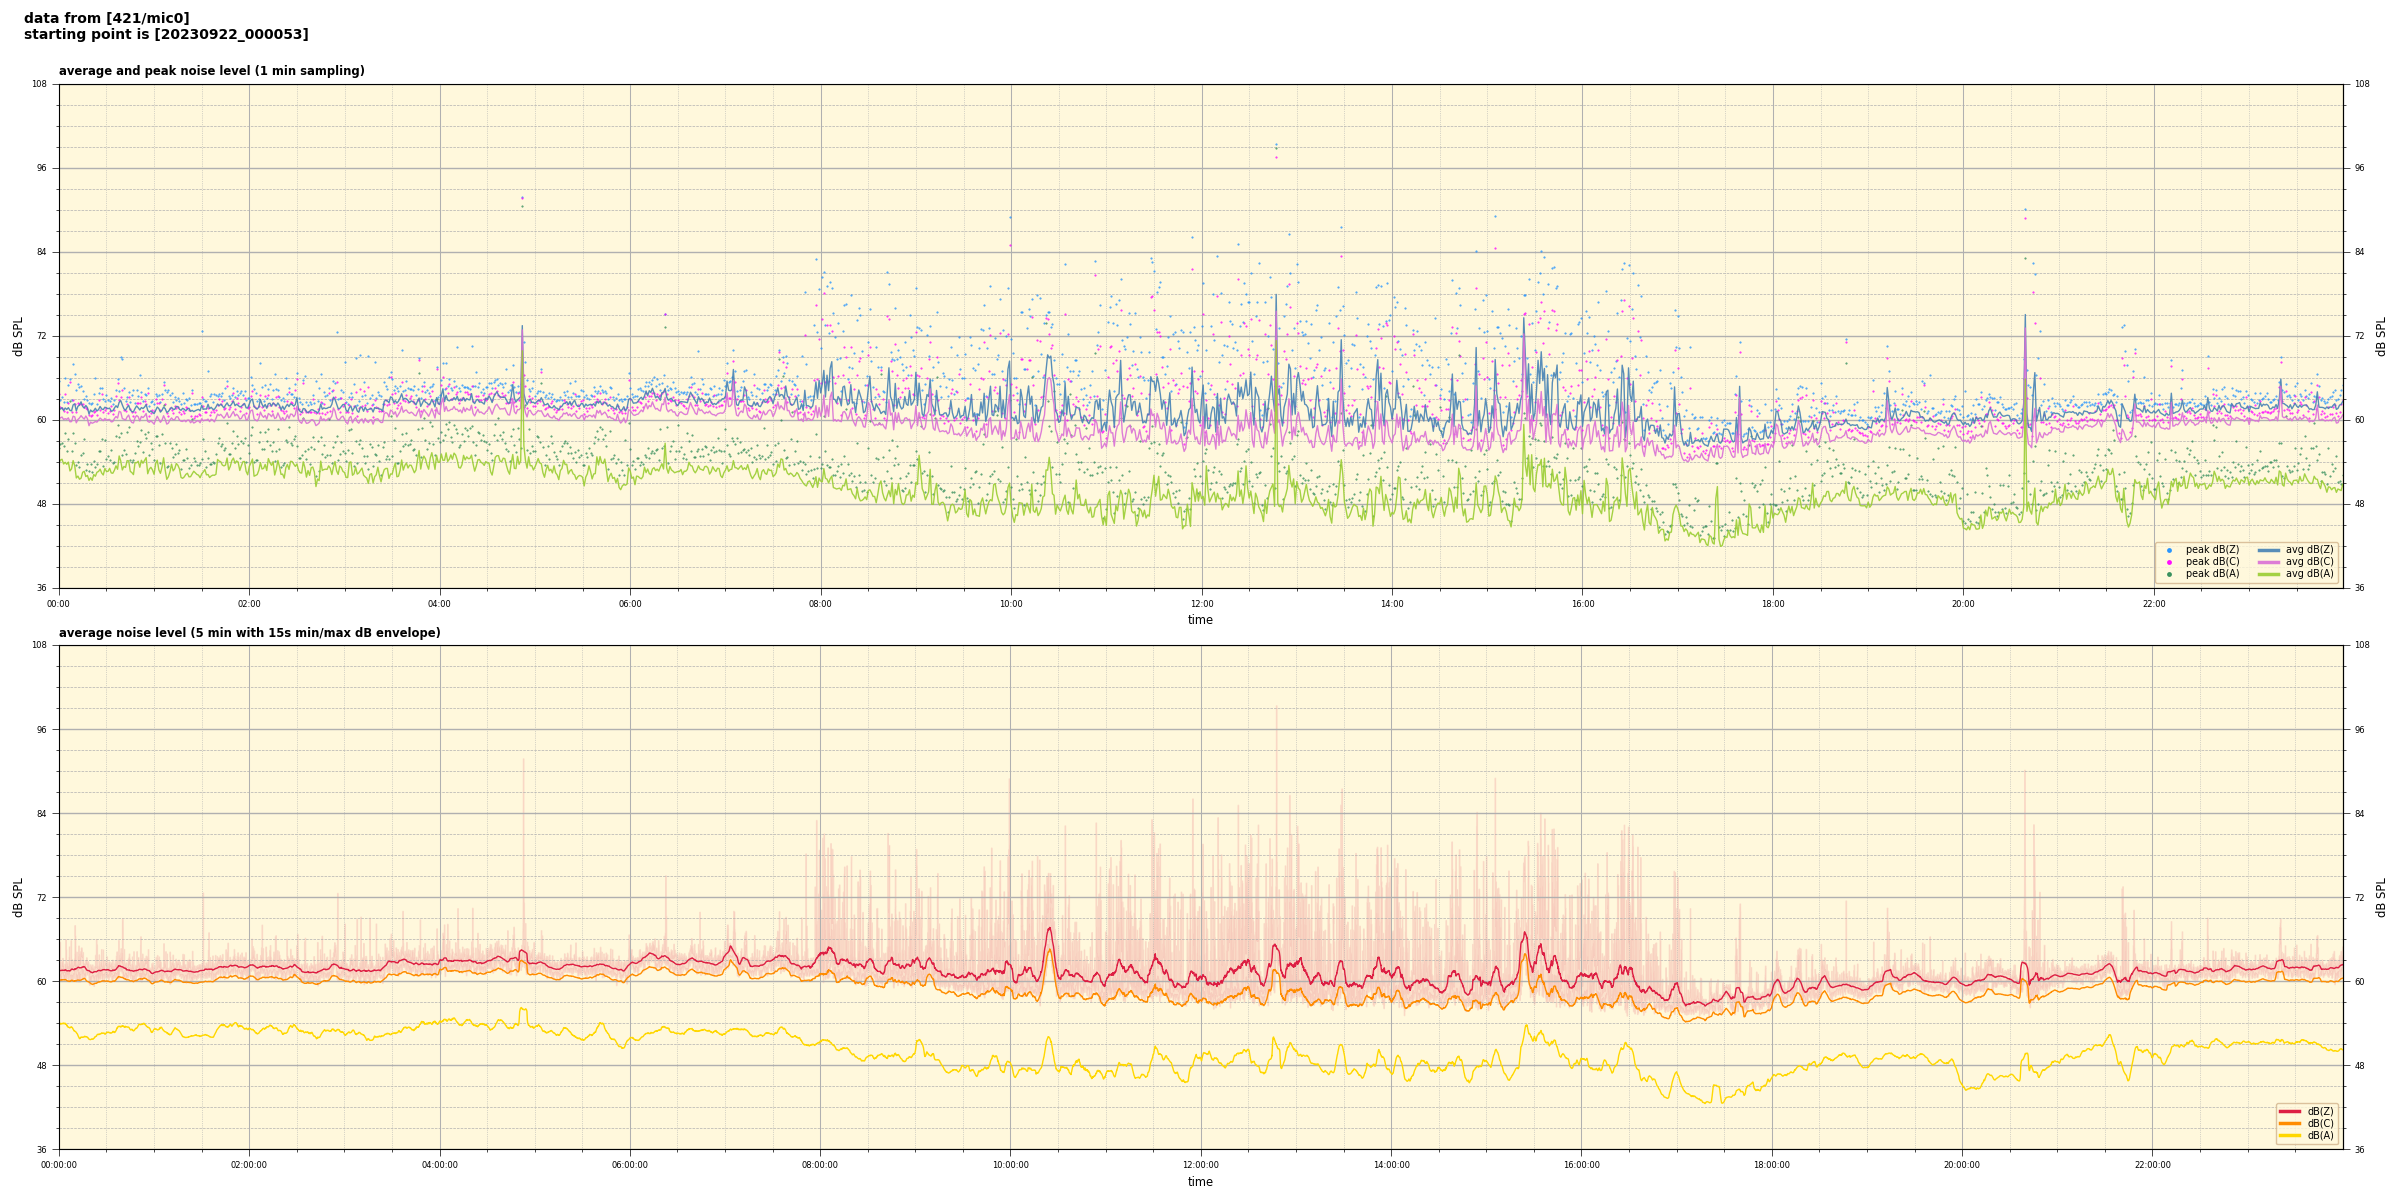Screen dimensions: 2400x1200
Task: Click the 96 tick on upper chart's left axis
Action: (x=41, y=168)
